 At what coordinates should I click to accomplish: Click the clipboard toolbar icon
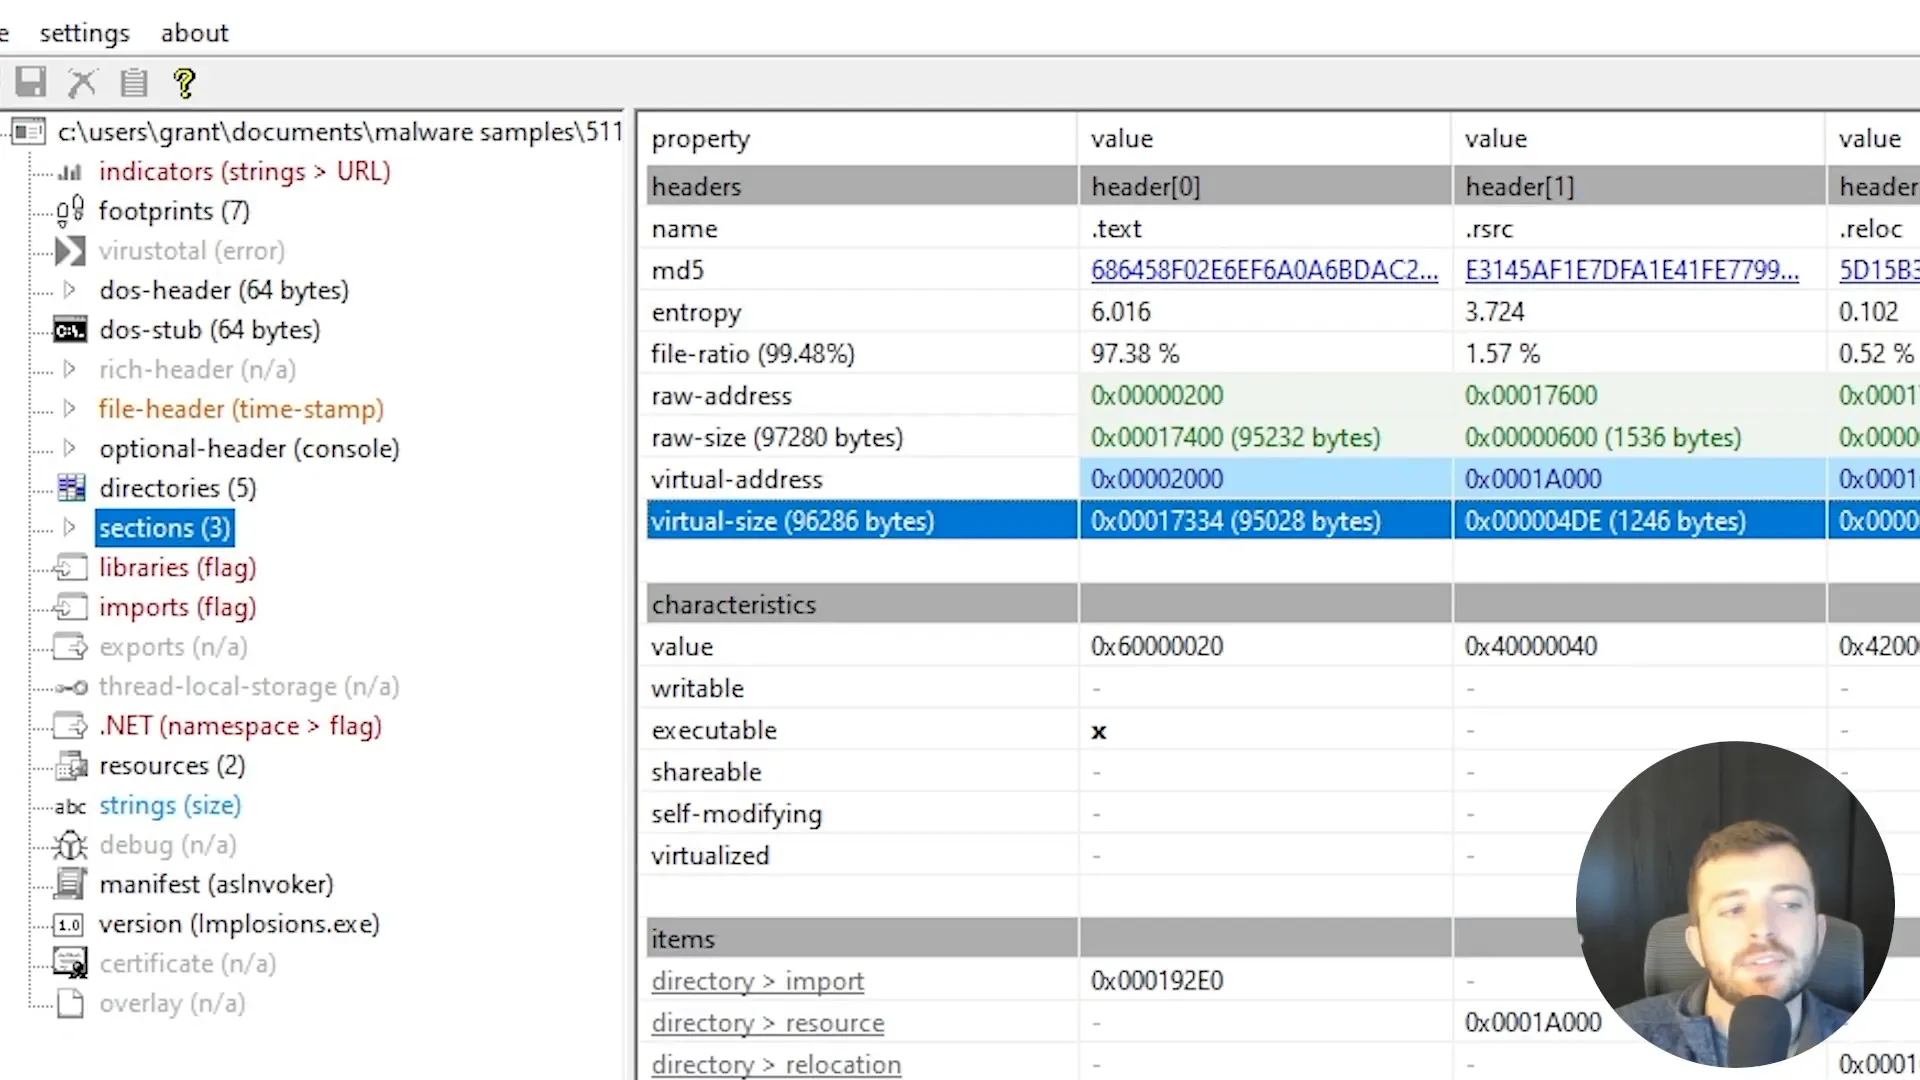[133, 82]
